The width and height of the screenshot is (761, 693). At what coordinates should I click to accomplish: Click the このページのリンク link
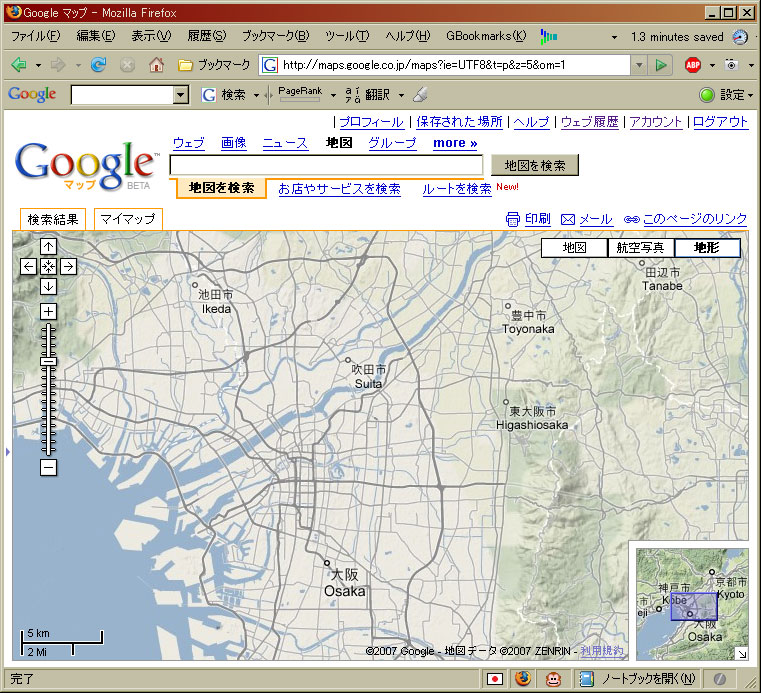pyautogui.click(x=695, y=219)
